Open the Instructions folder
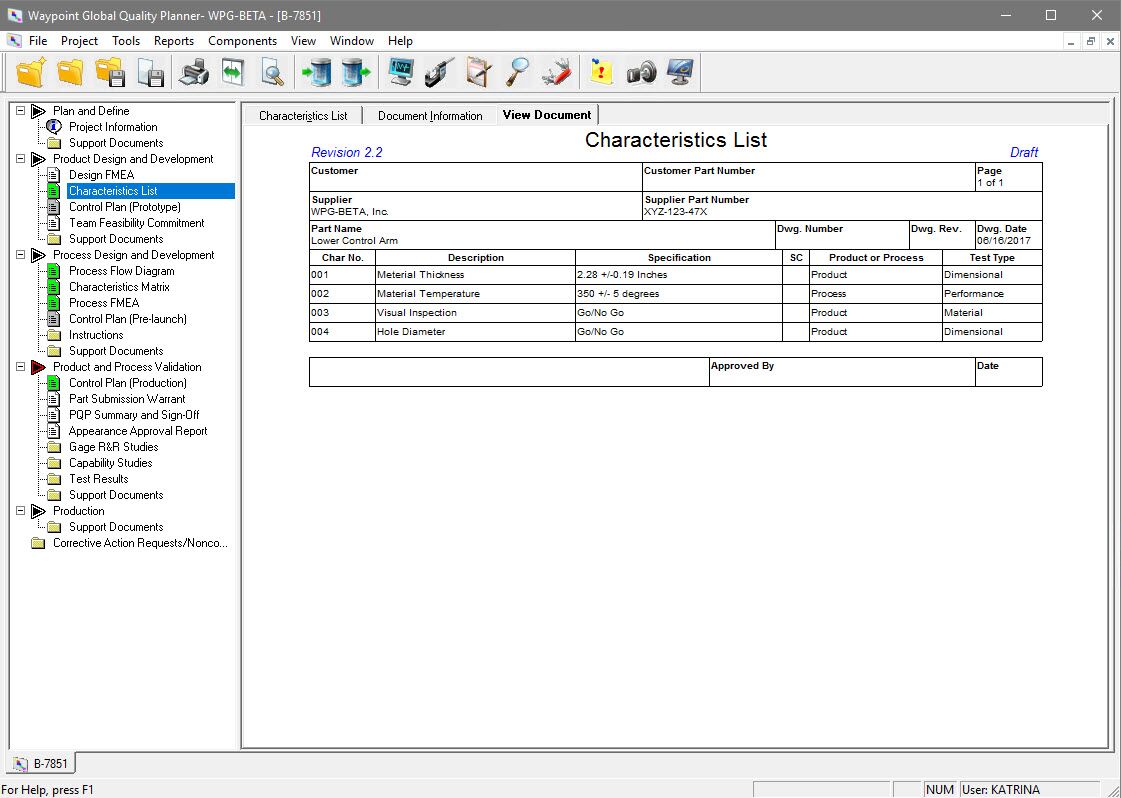 (x=96, y=335)
